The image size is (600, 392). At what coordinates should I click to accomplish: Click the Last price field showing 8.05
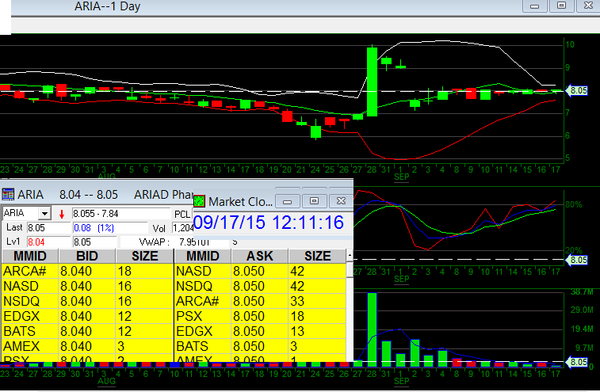(x=49, y=228)
